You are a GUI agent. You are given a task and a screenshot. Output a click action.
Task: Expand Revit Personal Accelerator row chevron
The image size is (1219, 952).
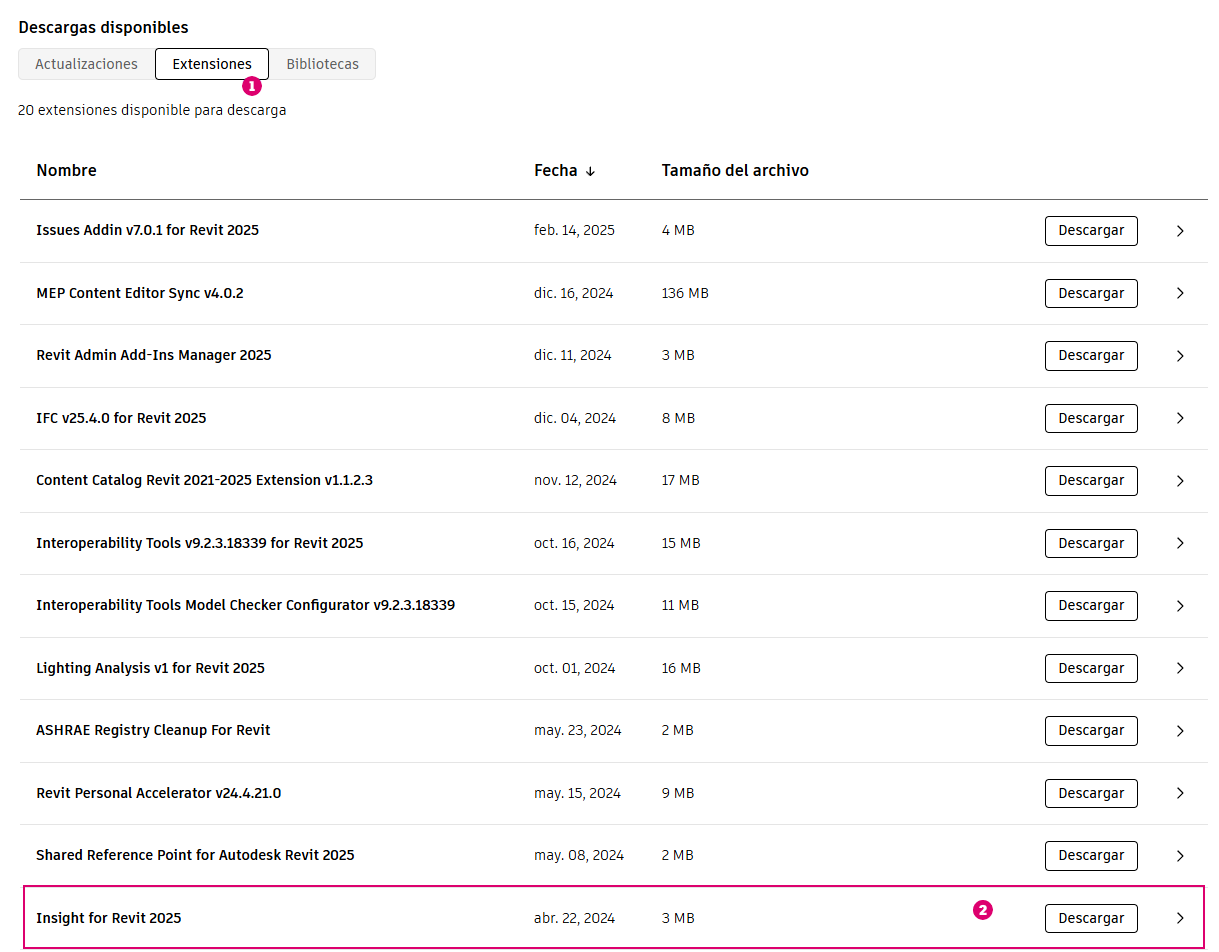[x=1180, y=793]
